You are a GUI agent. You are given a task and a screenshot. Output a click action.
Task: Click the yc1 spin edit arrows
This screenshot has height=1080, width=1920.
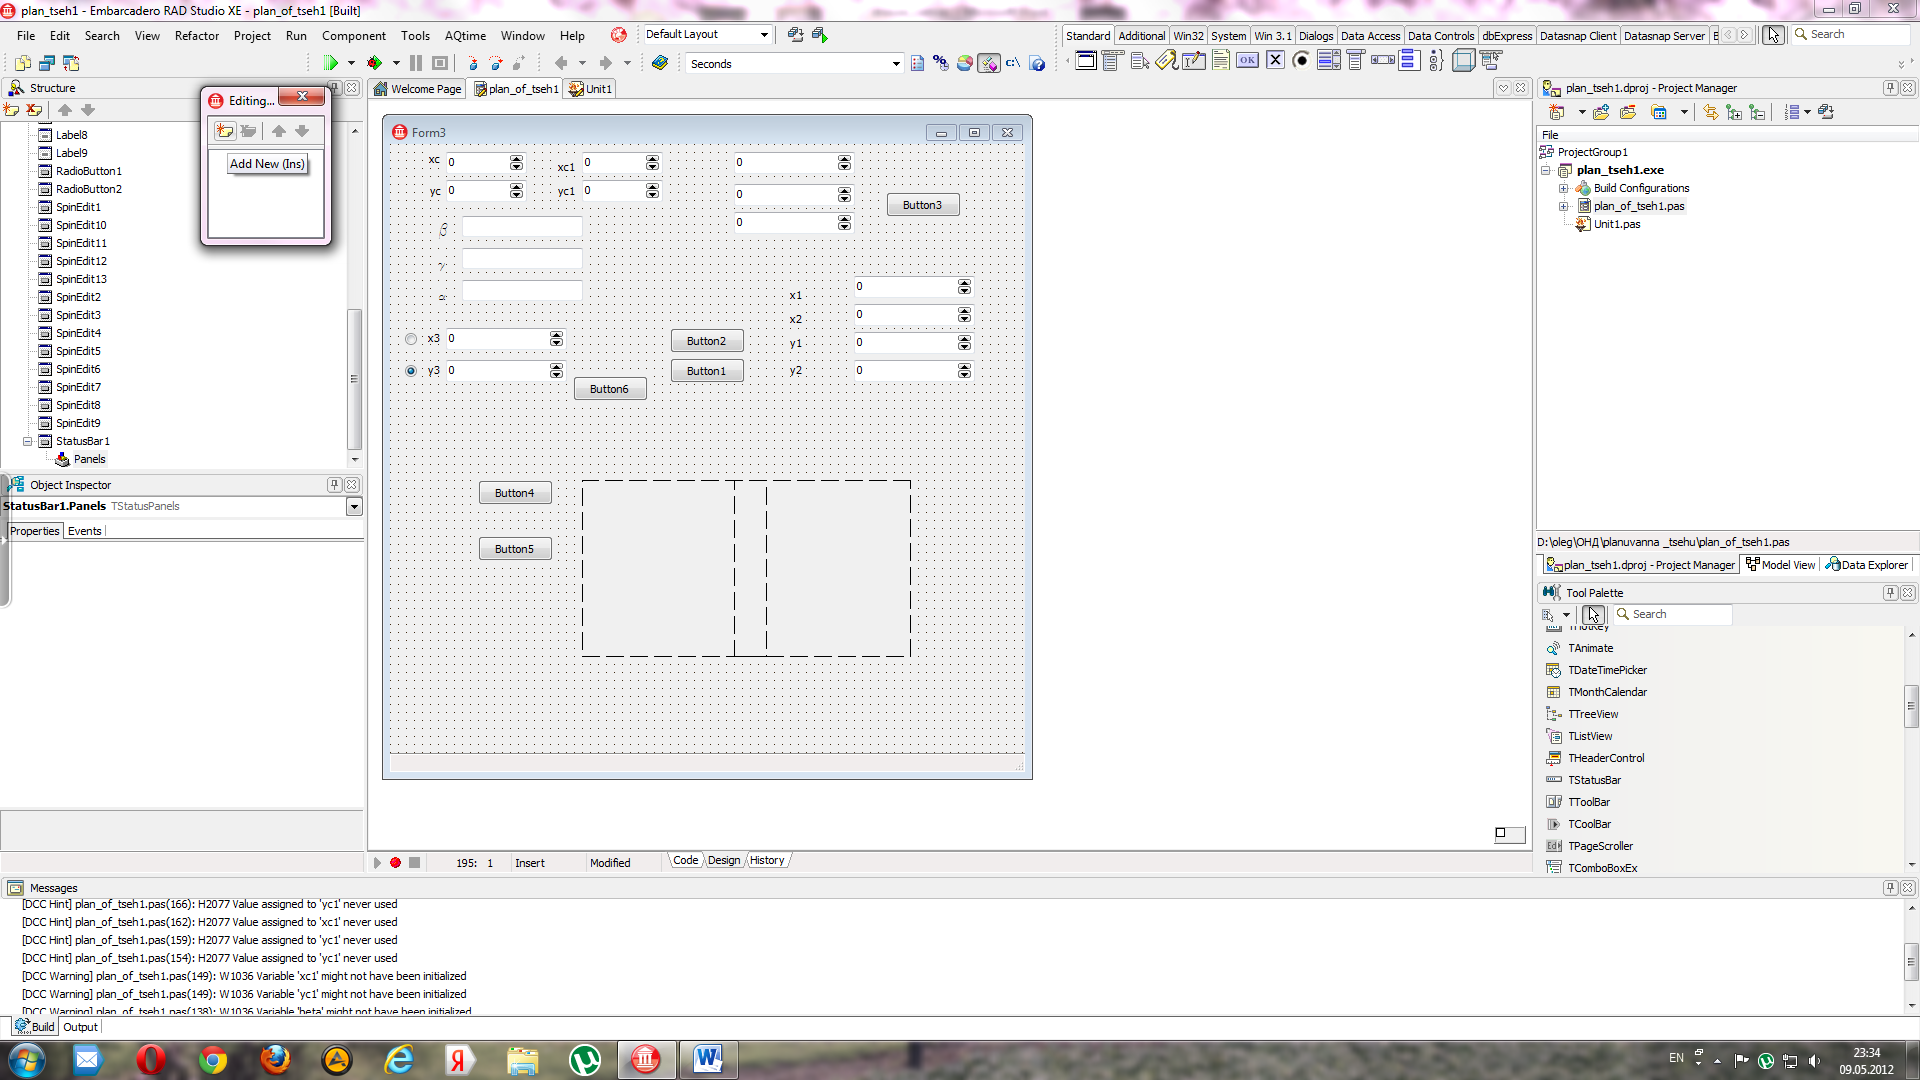click(652, 190)
